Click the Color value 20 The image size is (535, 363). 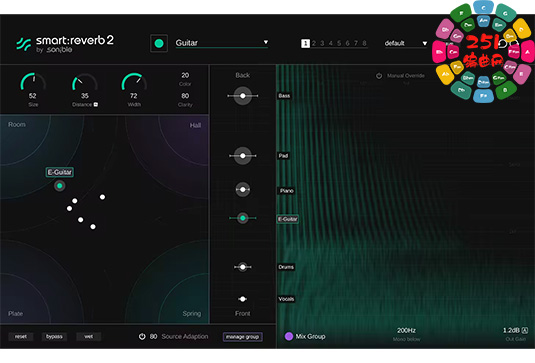coord(185,75)
